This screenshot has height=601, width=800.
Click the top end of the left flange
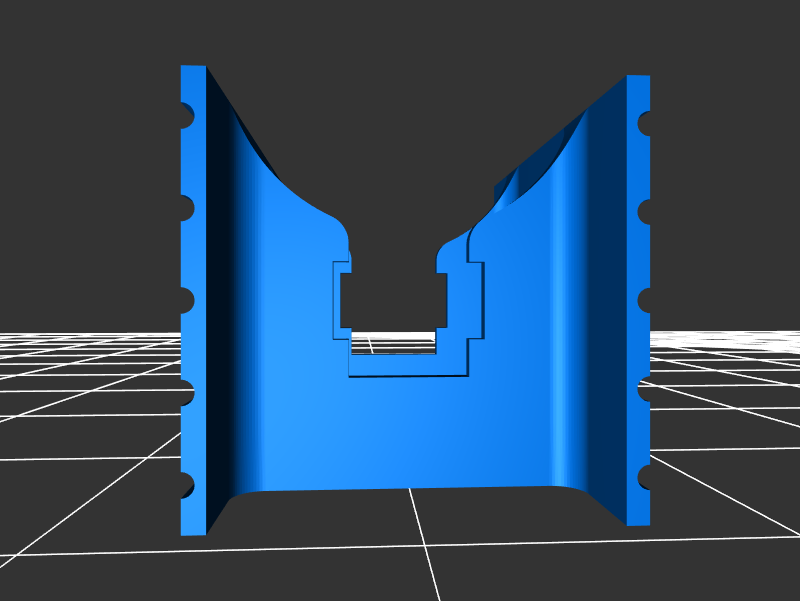pos(193,70)
